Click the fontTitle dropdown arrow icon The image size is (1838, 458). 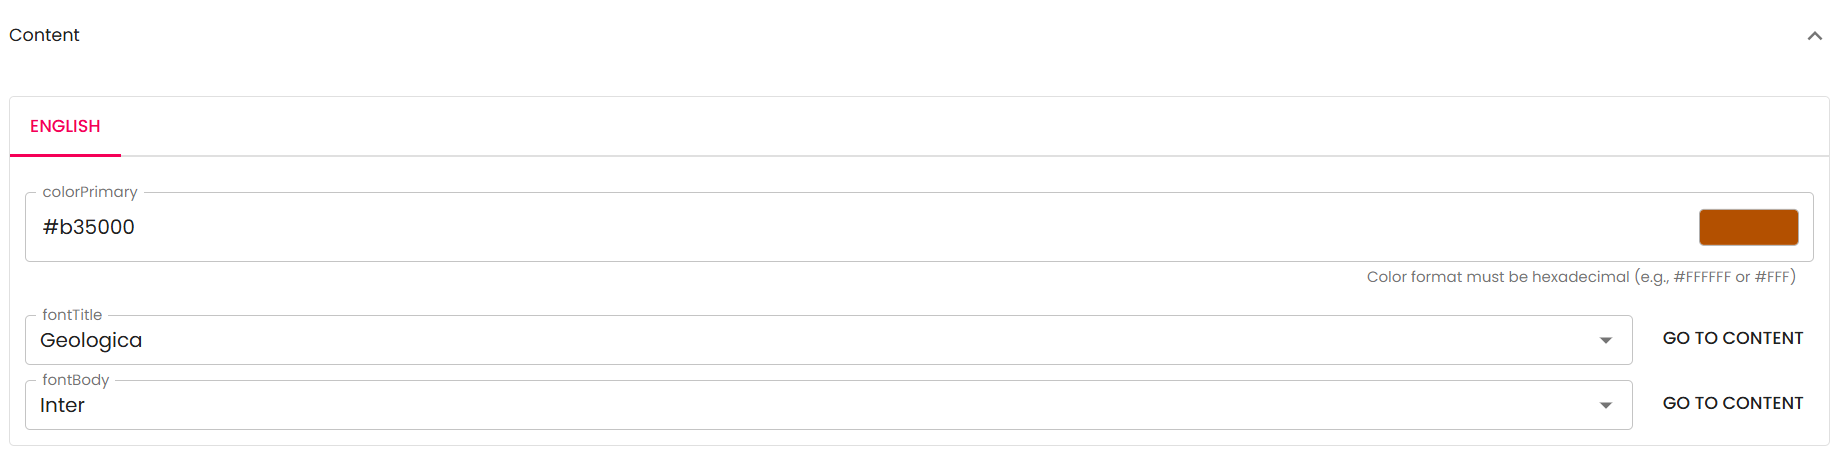coord(1605,340)
